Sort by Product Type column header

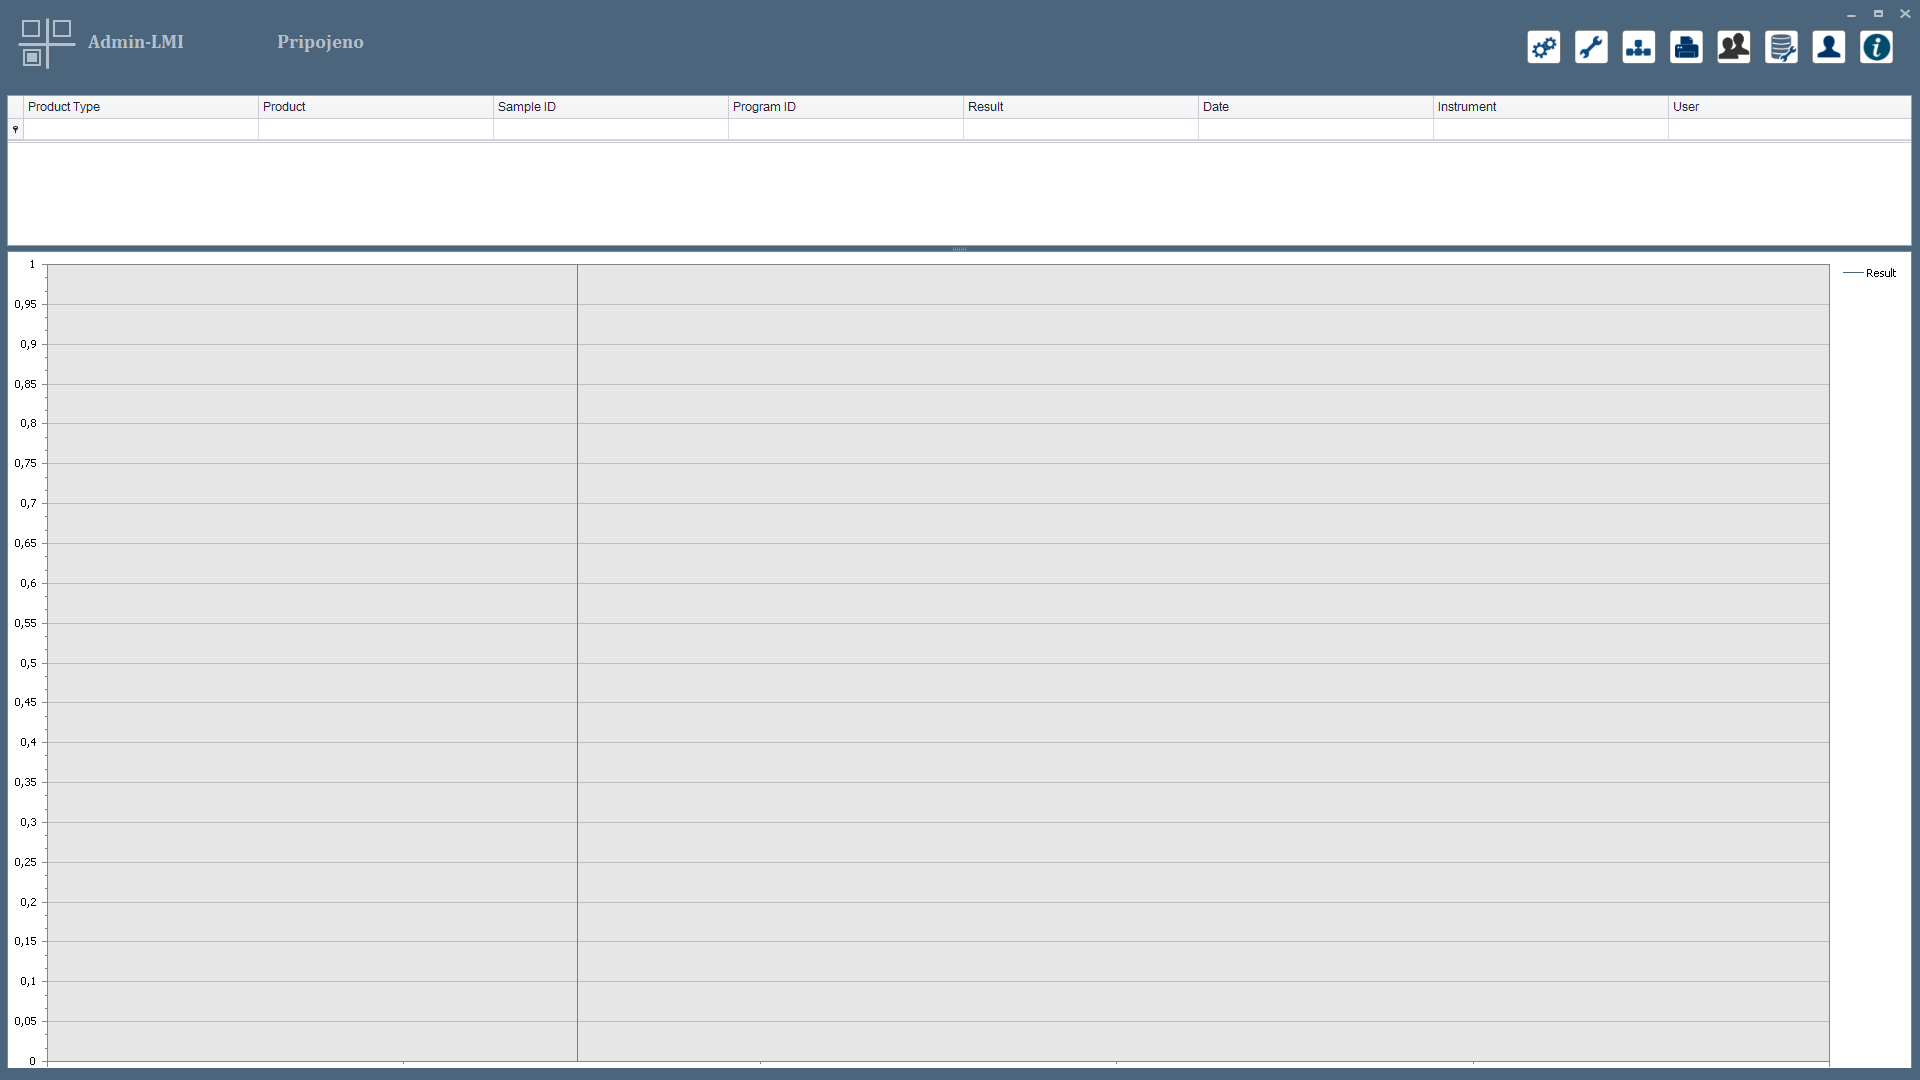click(x=140, y=107)
